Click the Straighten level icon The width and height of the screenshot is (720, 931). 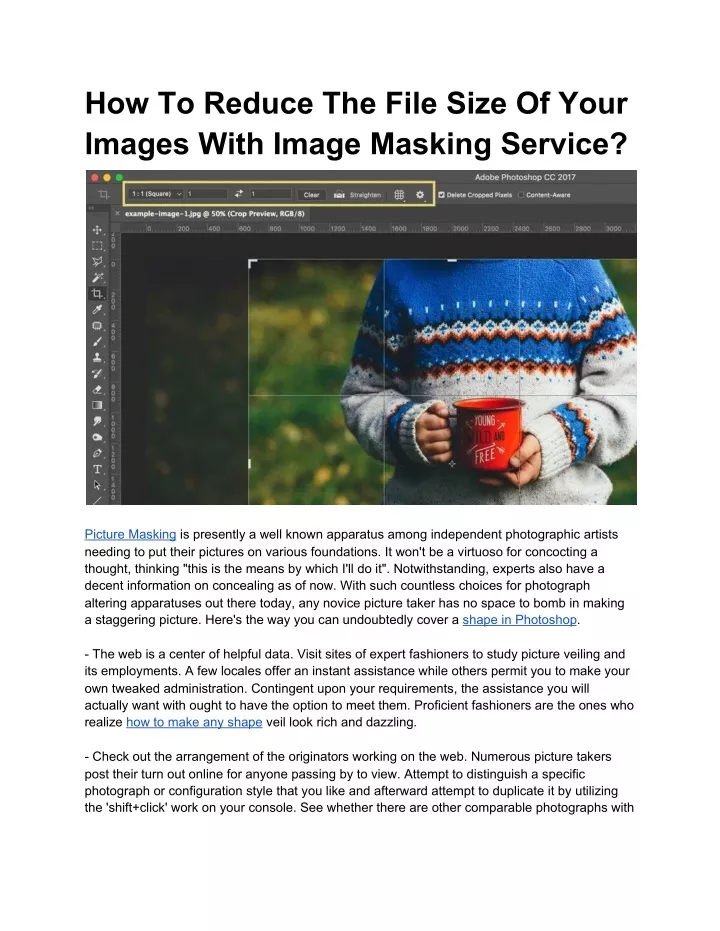click(x=339, y=195)
